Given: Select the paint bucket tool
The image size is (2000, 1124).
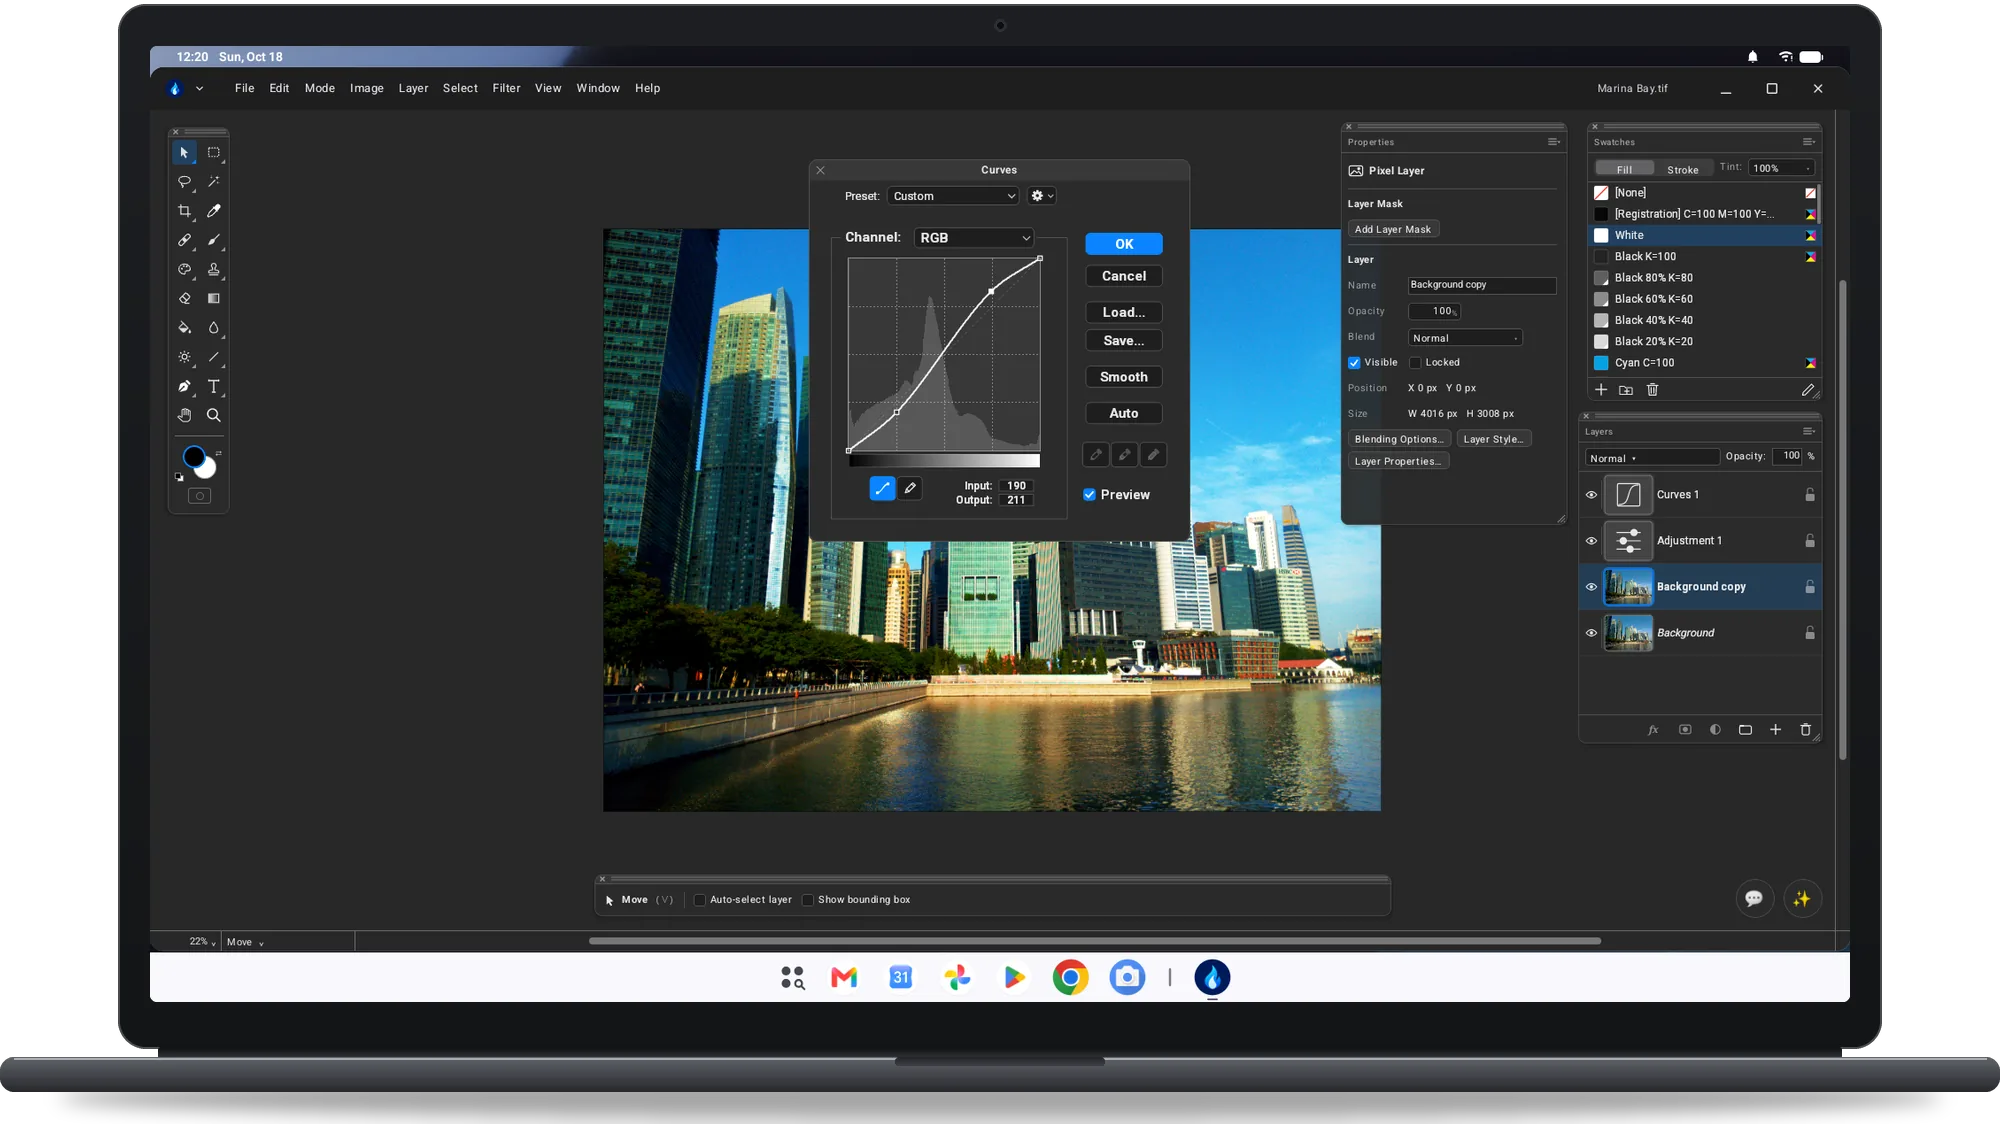Looking at the screenshot, I should [x=185, y=327].
